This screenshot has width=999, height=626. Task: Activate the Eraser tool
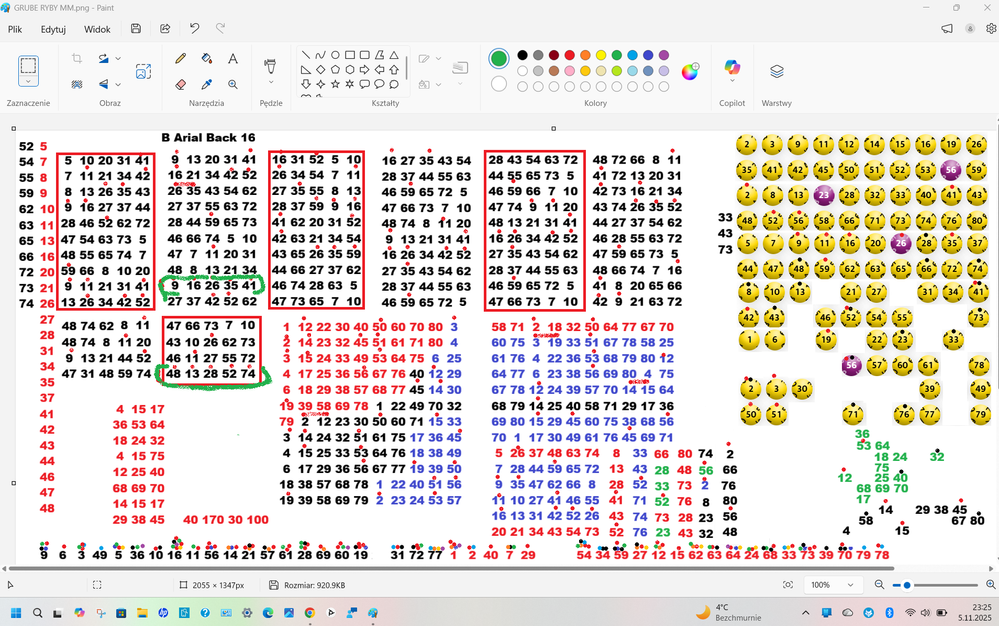(181, 85)
